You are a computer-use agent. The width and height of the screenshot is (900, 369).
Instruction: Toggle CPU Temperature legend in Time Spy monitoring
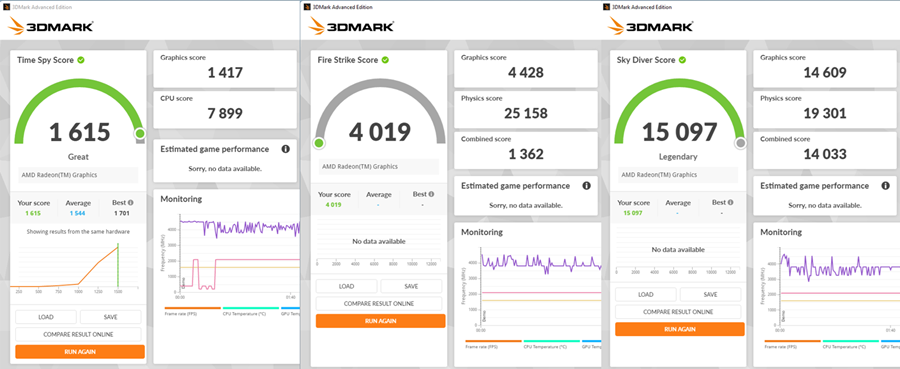click(250, 311)
